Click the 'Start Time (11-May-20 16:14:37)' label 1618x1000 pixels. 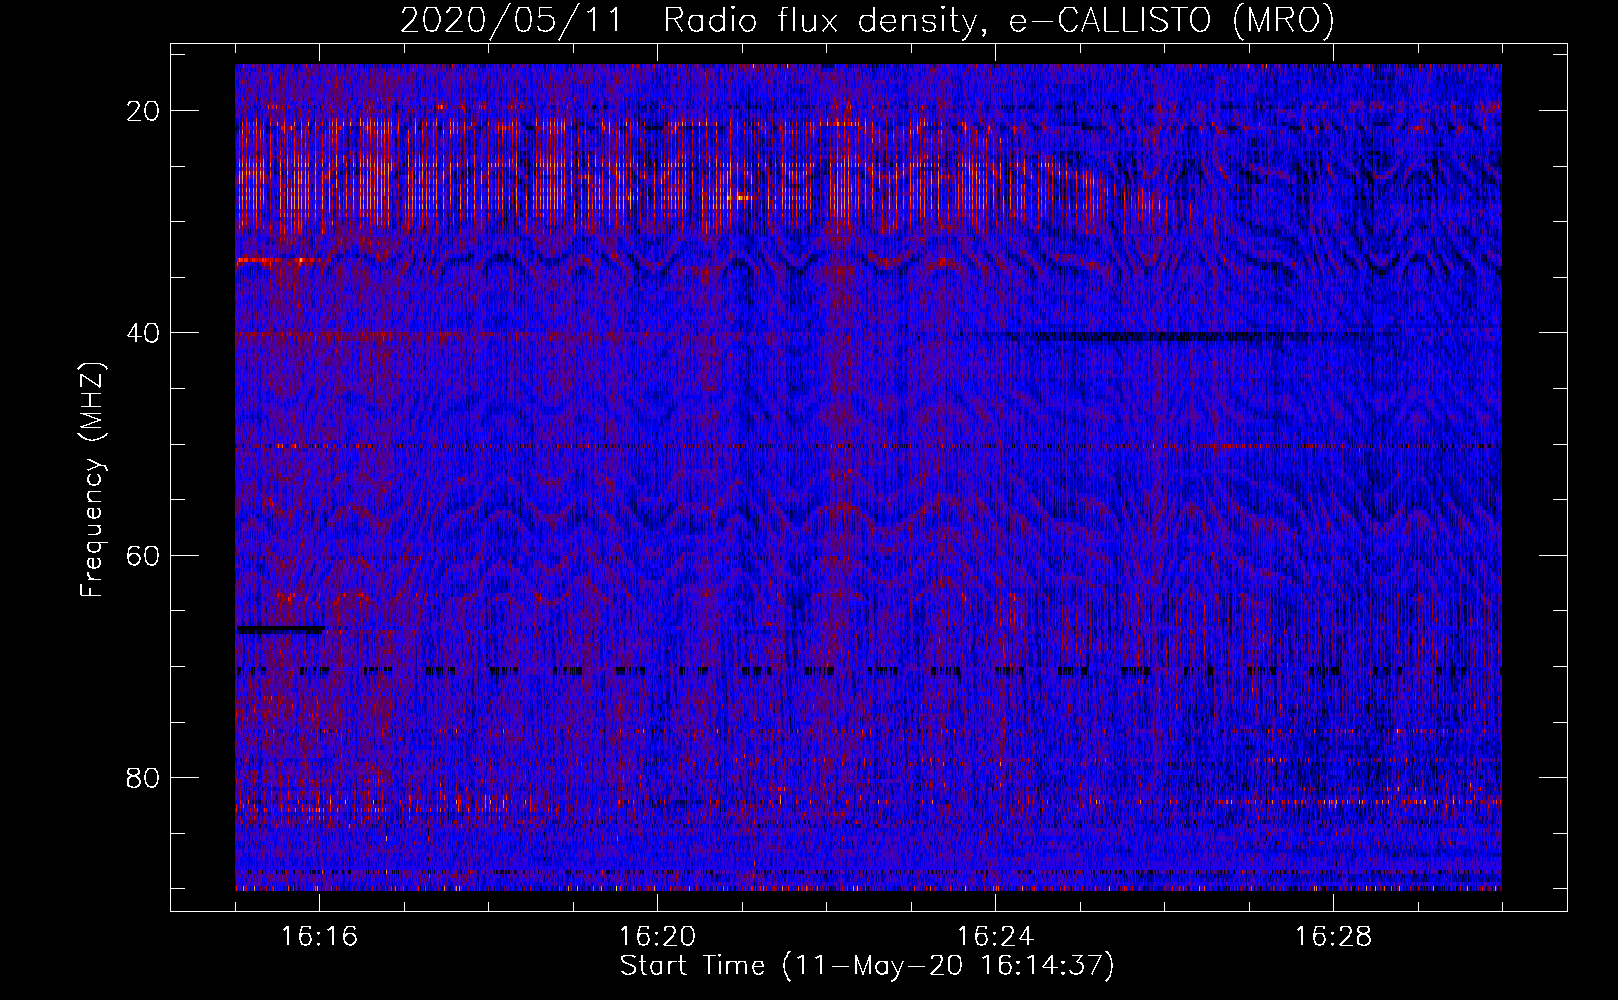pos(867,966)
